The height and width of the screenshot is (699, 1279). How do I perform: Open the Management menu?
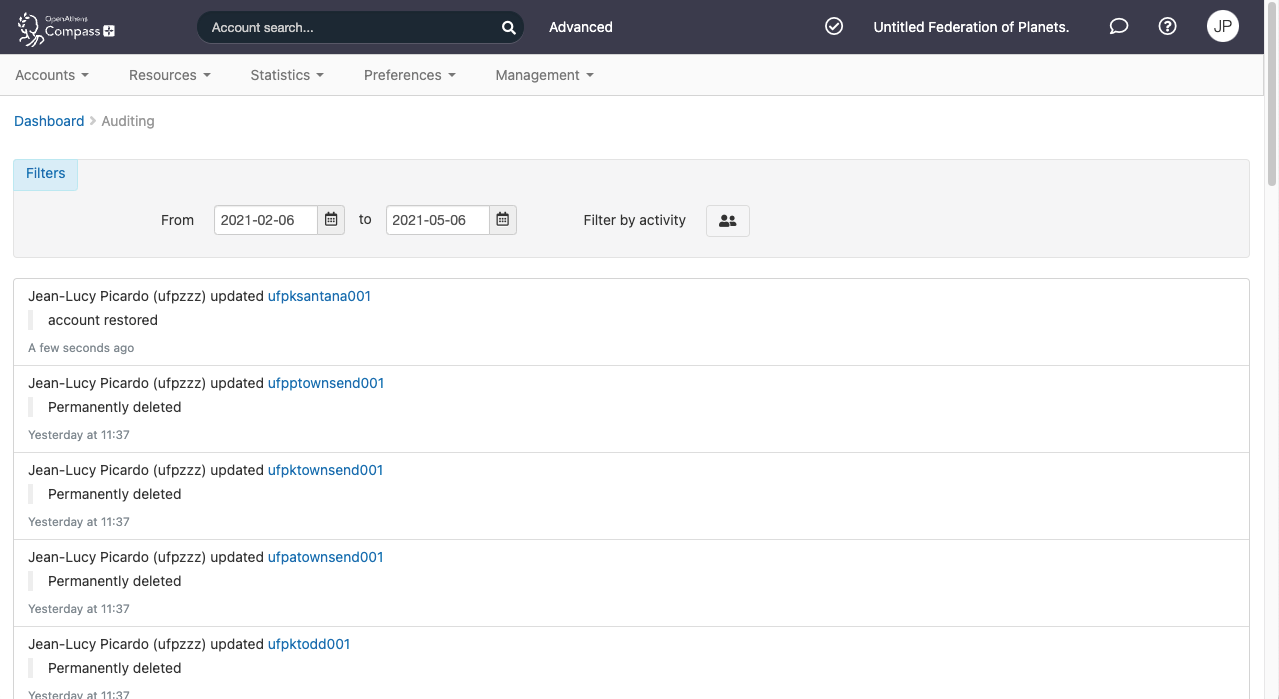pos(544,75)
